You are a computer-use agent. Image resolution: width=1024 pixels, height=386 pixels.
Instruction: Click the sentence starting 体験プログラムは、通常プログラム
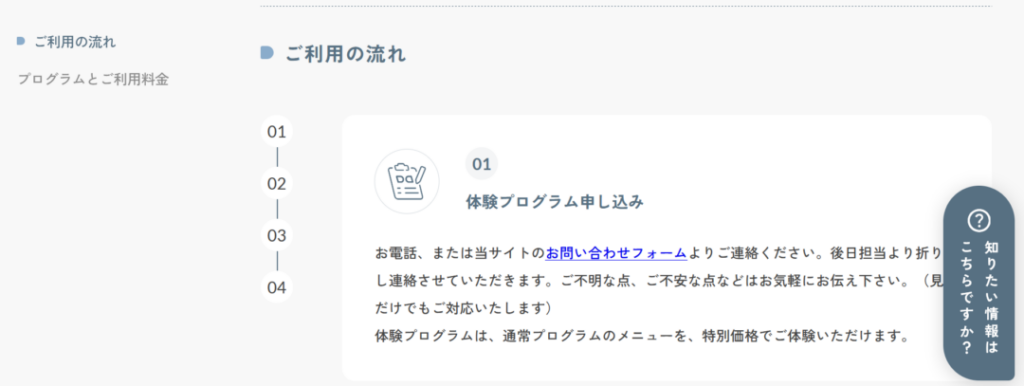642,337
